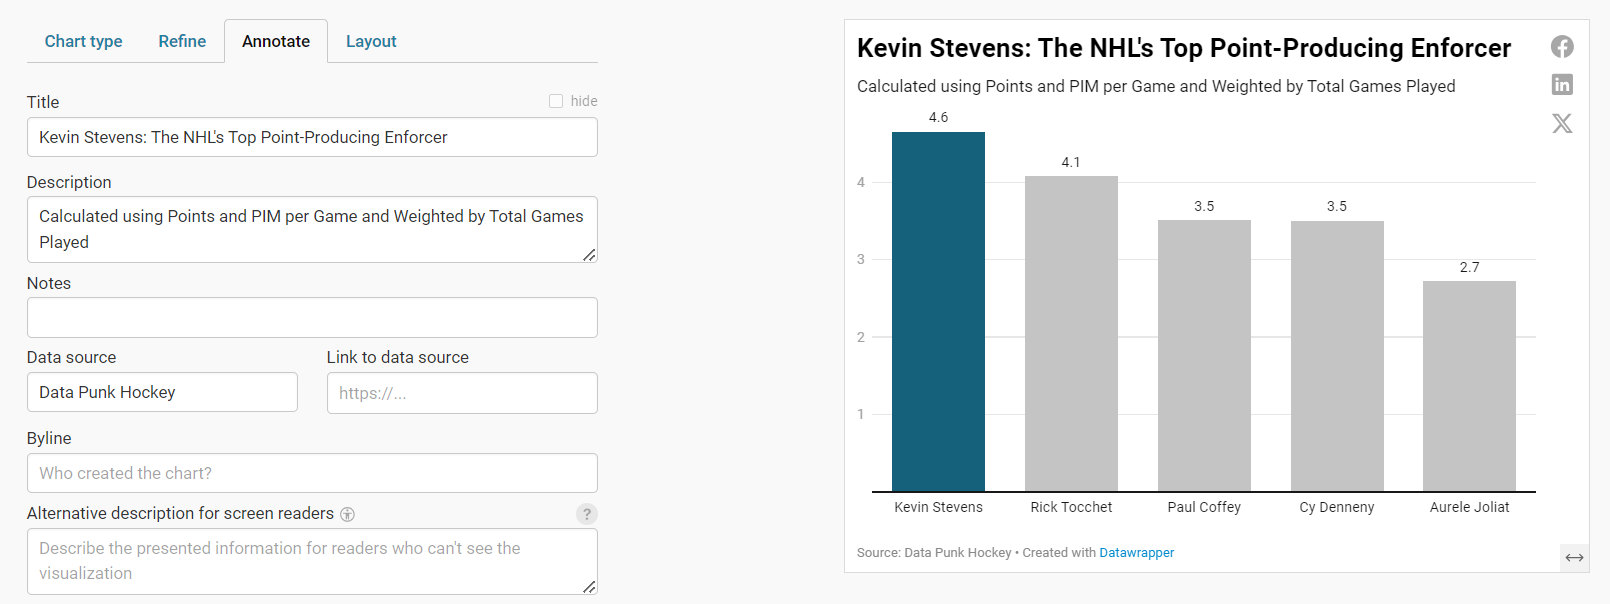Click the alternative description textarea resize handle
Screen dimensions: 1610x604
(x=589, y=587)
